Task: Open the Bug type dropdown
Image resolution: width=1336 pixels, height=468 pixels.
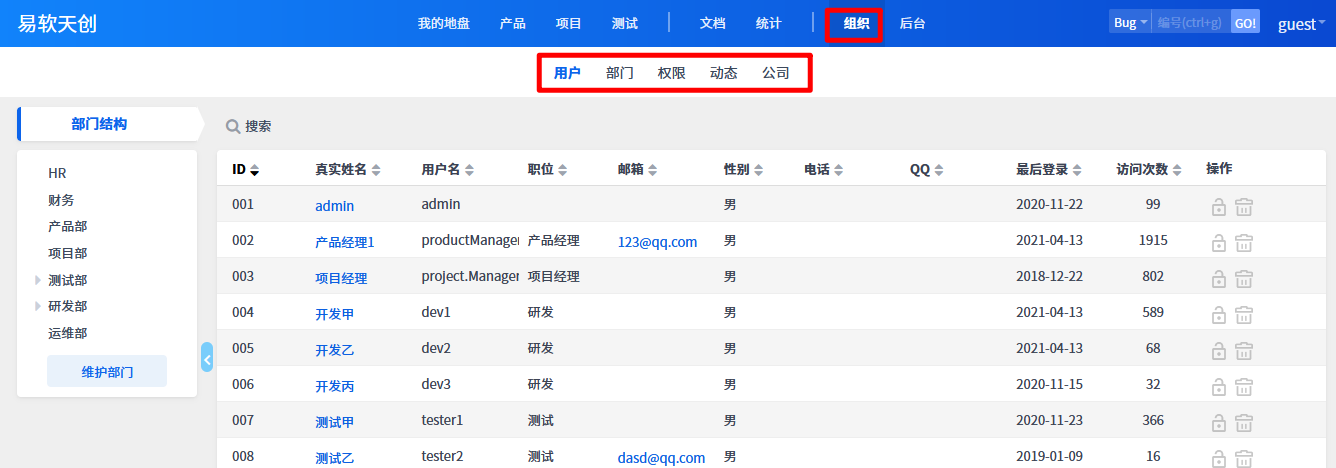Action: point(1130,23)
